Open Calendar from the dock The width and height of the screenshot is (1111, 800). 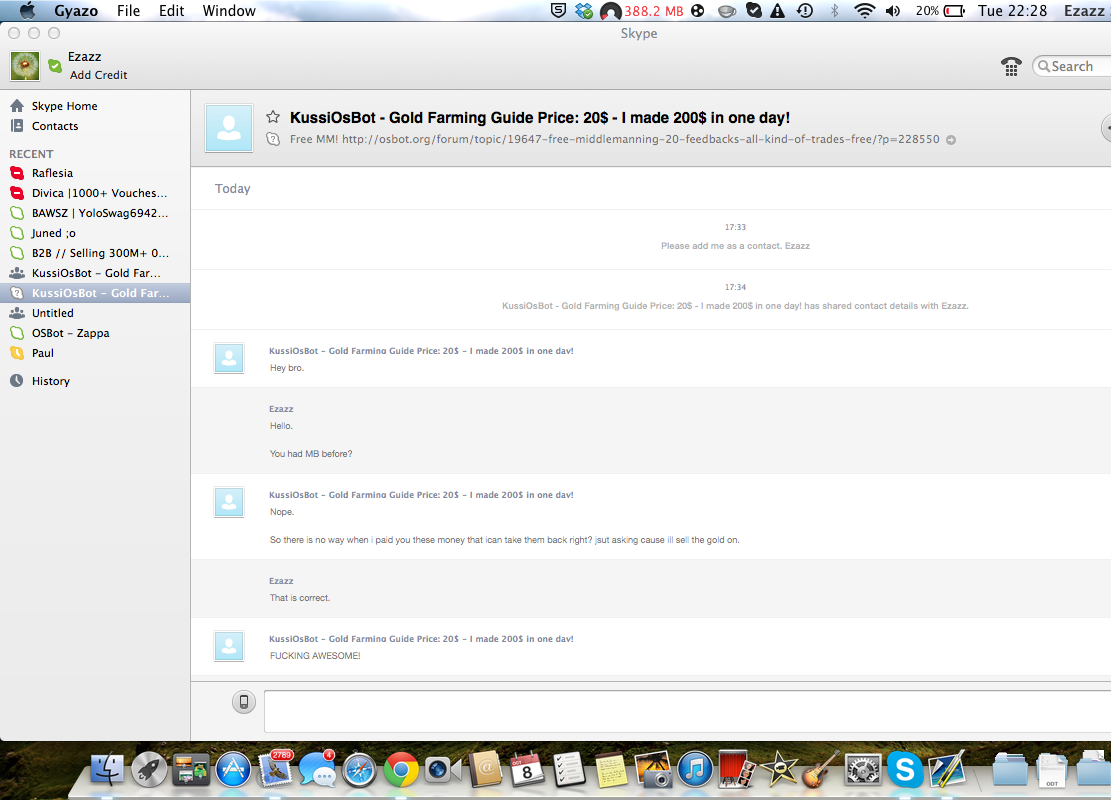[x=527, y=769]
